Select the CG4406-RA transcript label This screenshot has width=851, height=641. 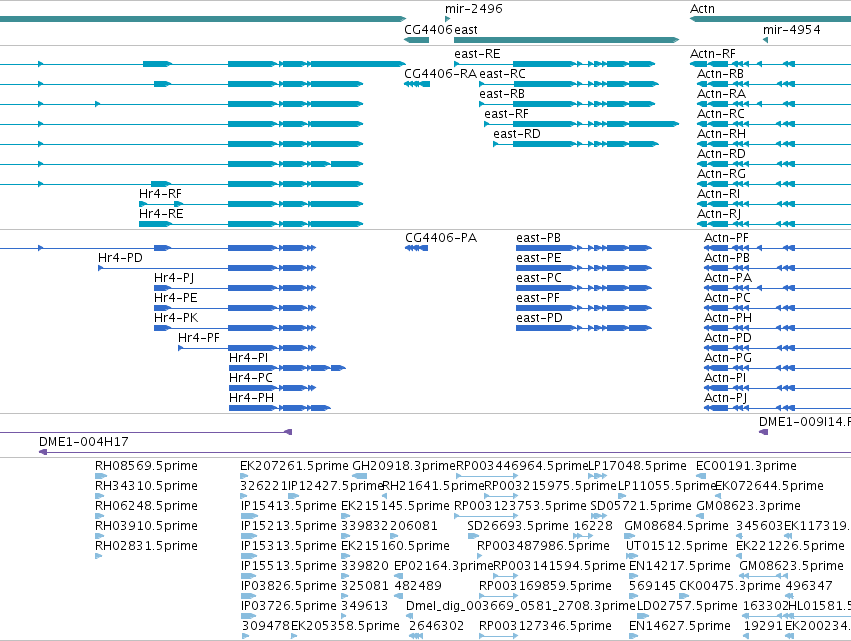[441, 74]
